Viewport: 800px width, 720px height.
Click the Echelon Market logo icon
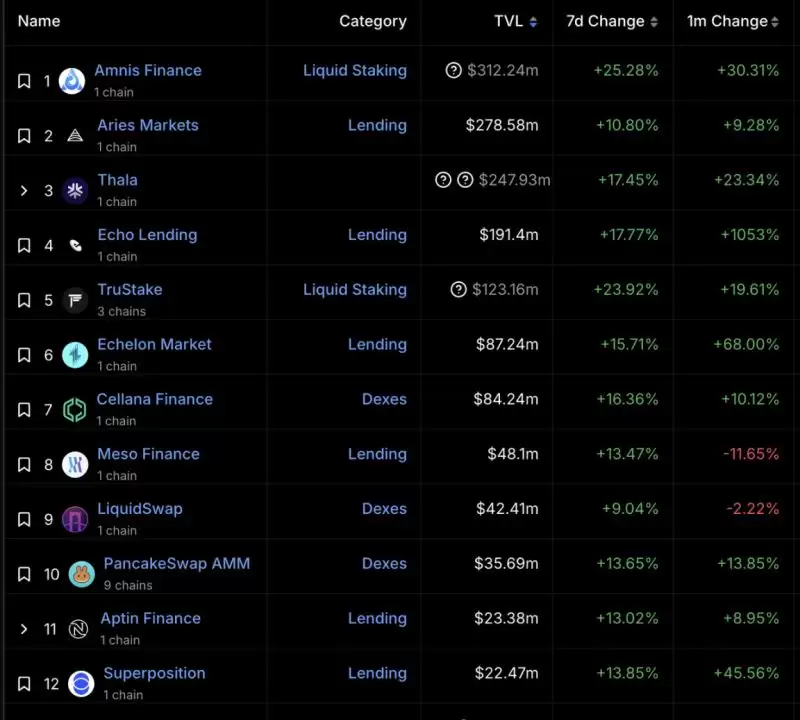(75, 355)
